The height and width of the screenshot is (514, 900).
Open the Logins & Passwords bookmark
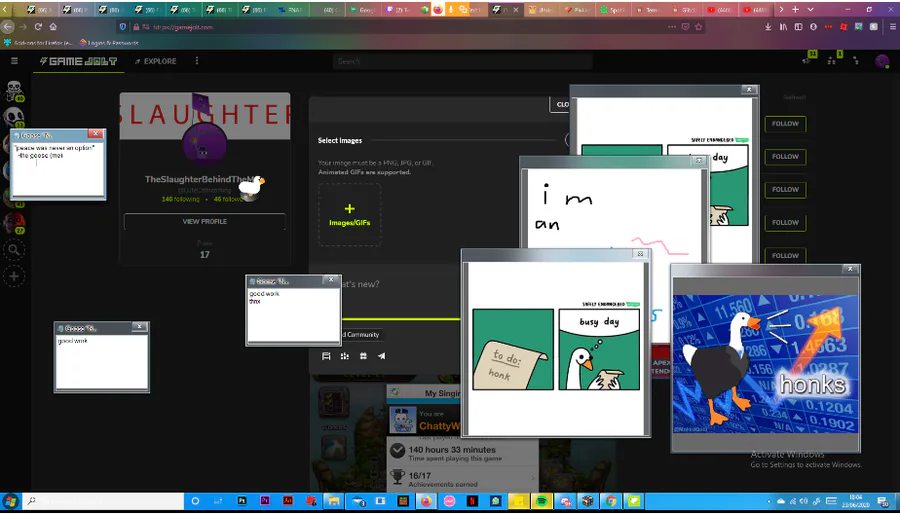click(x=109, y=42)
